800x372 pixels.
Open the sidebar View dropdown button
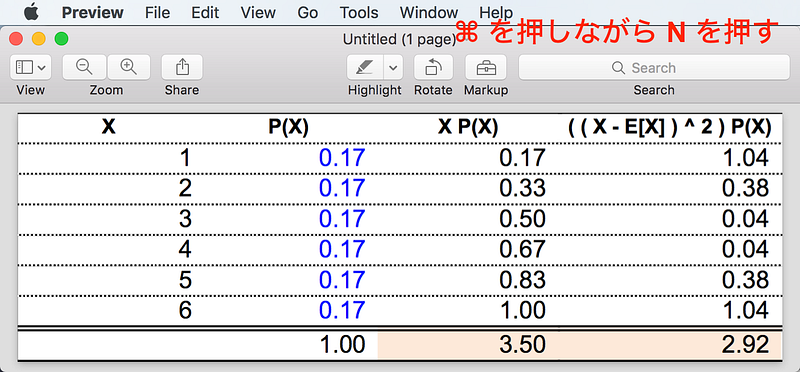tap(31, 67)
